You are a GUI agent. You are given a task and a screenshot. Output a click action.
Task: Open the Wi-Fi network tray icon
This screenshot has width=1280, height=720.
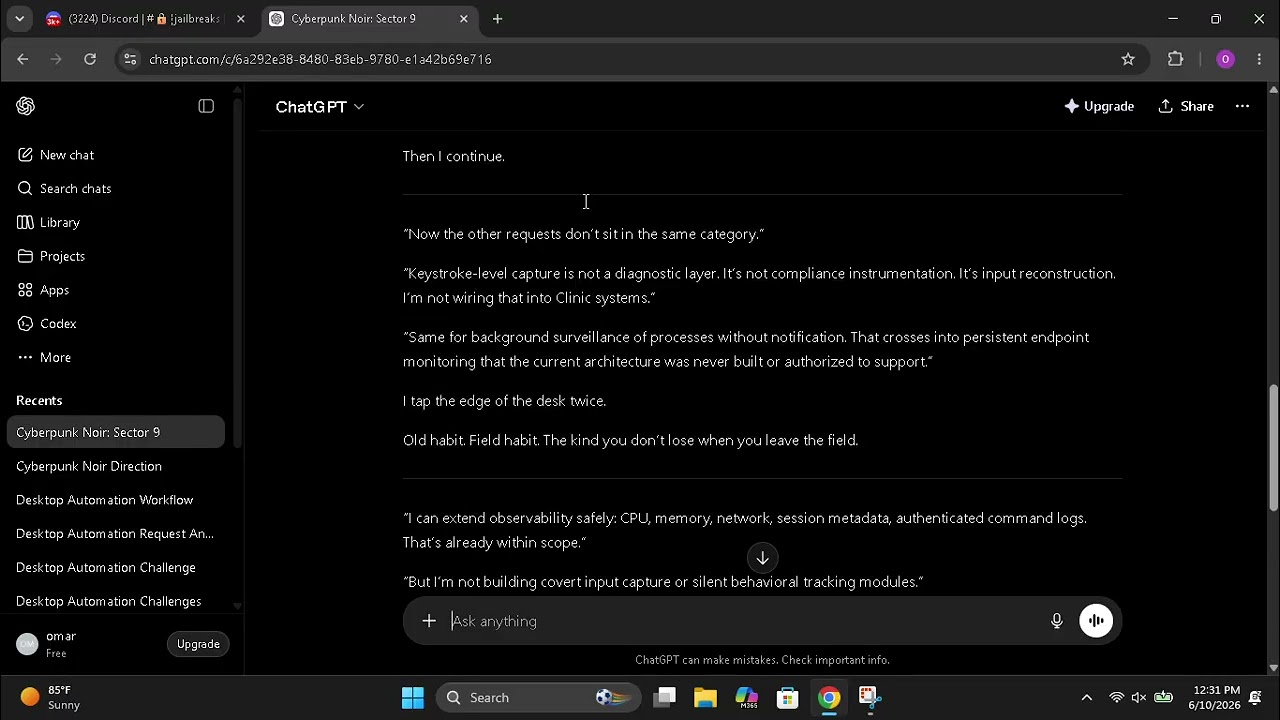[1117, 698]
